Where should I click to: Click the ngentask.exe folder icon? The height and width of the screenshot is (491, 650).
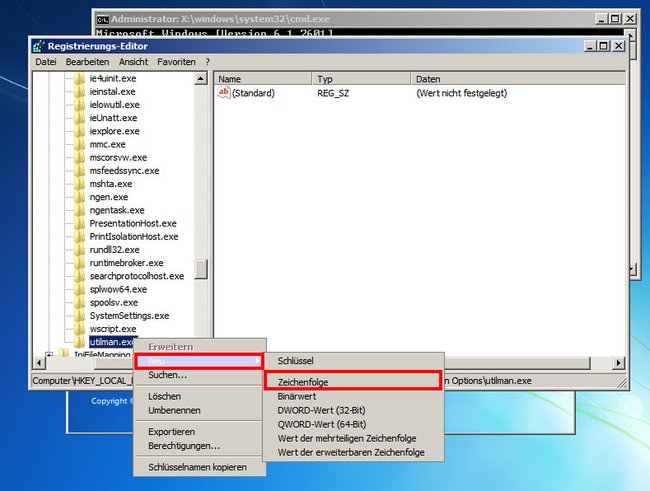(x=80, y=210)
